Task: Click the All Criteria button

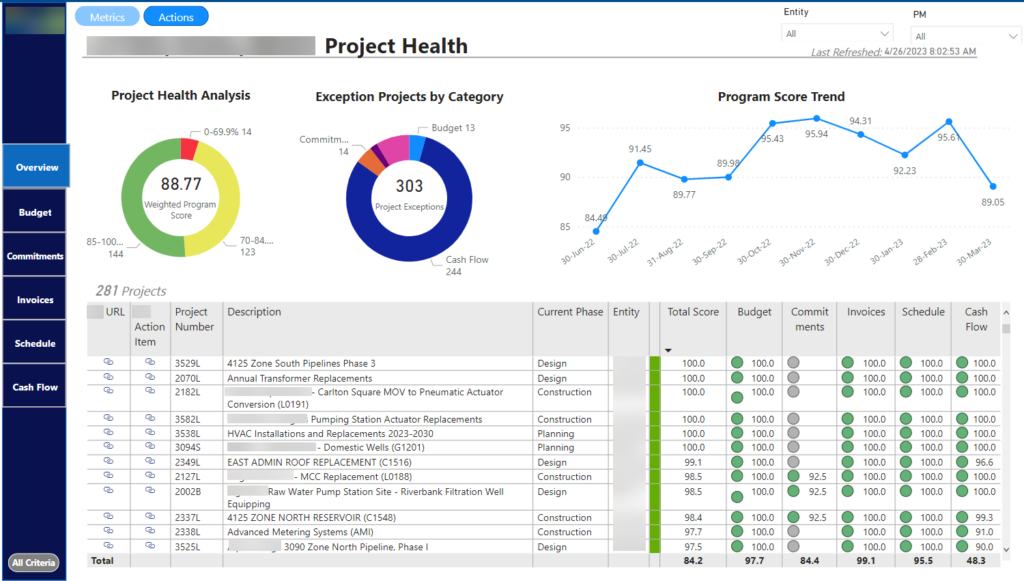Action: pyautogui.click(x=32, y=562)
